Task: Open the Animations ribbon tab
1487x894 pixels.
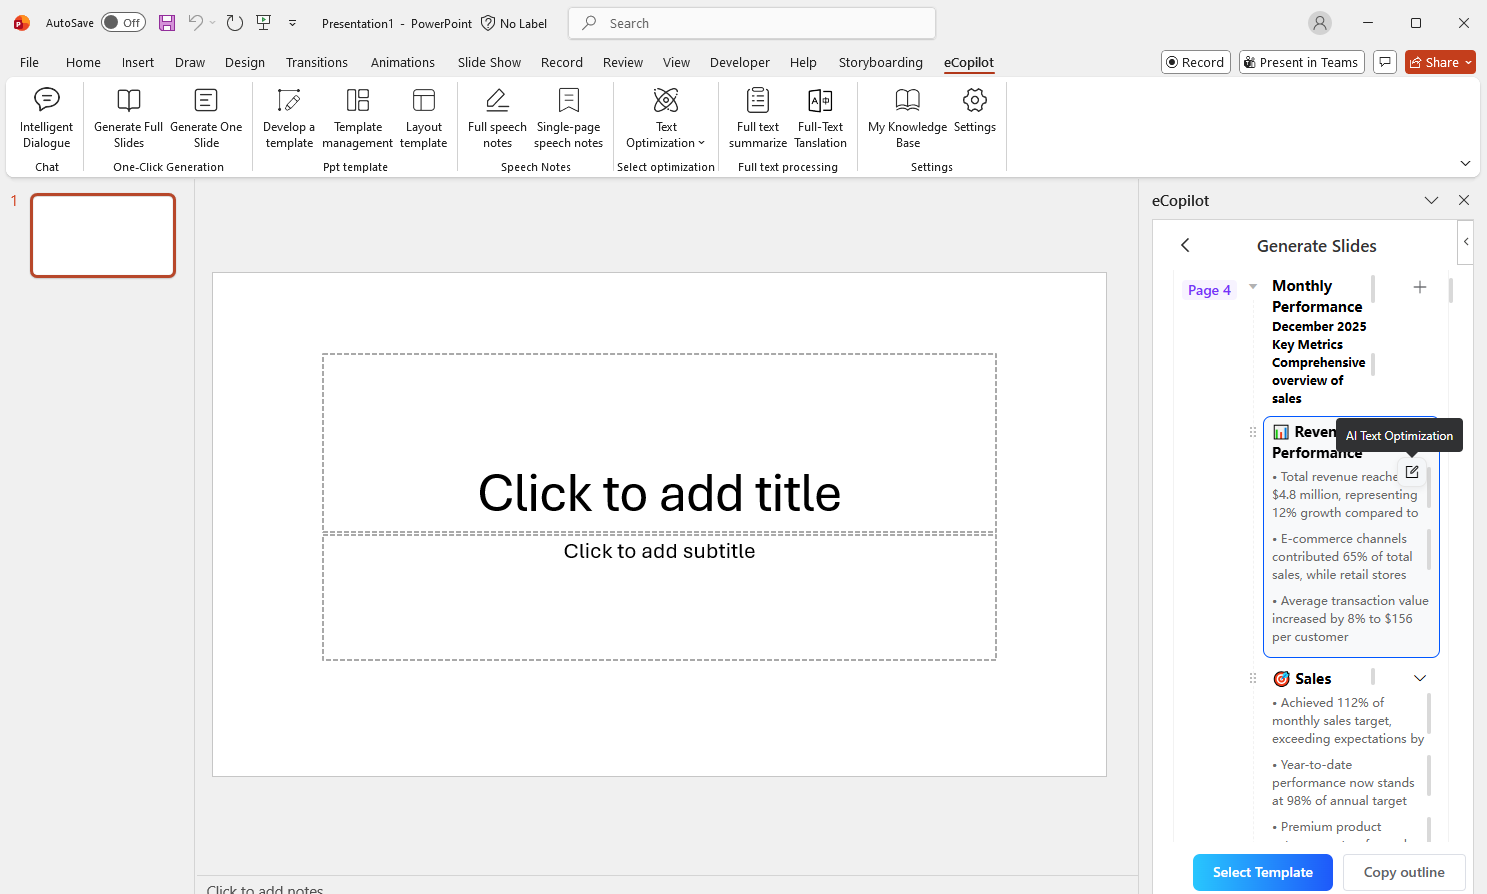Action: 402,62
